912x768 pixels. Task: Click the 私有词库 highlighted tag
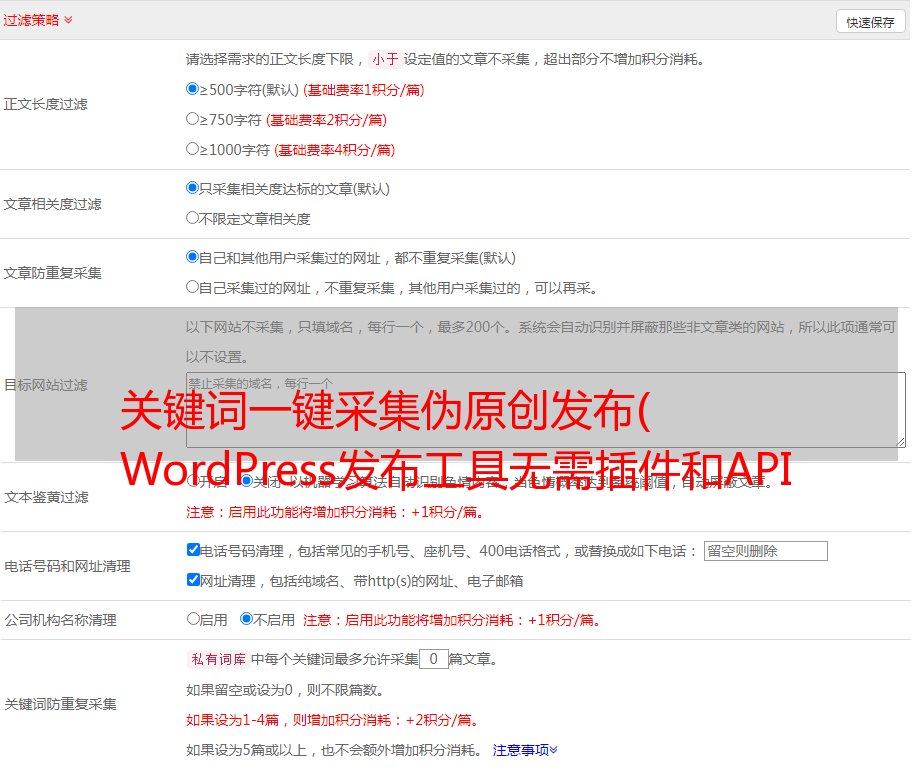coord(219,659)
